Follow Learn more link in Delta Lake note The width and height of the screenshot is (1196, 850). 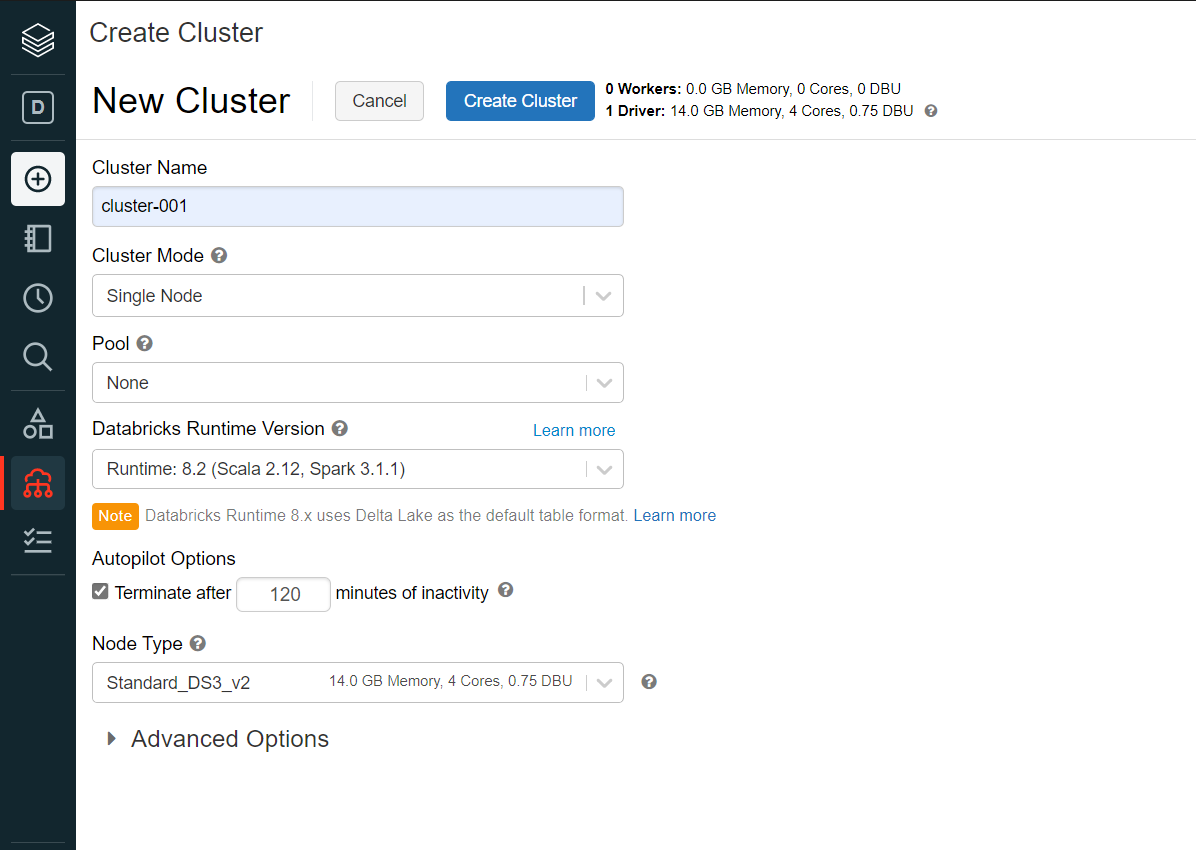tap(674, 516)
